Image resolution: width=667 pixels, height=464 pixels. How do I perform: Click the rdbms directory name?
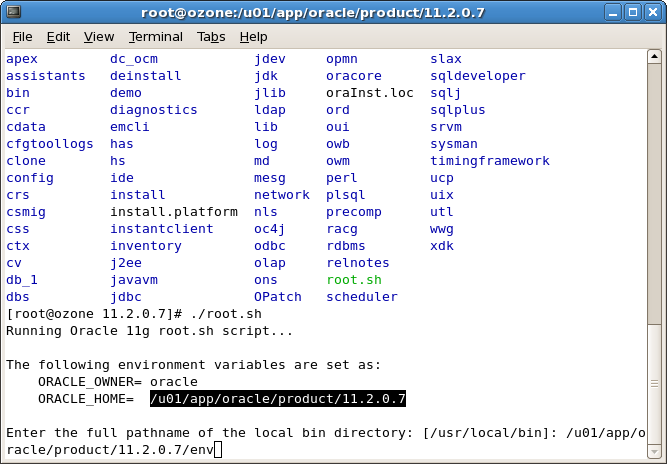(346, 246)
